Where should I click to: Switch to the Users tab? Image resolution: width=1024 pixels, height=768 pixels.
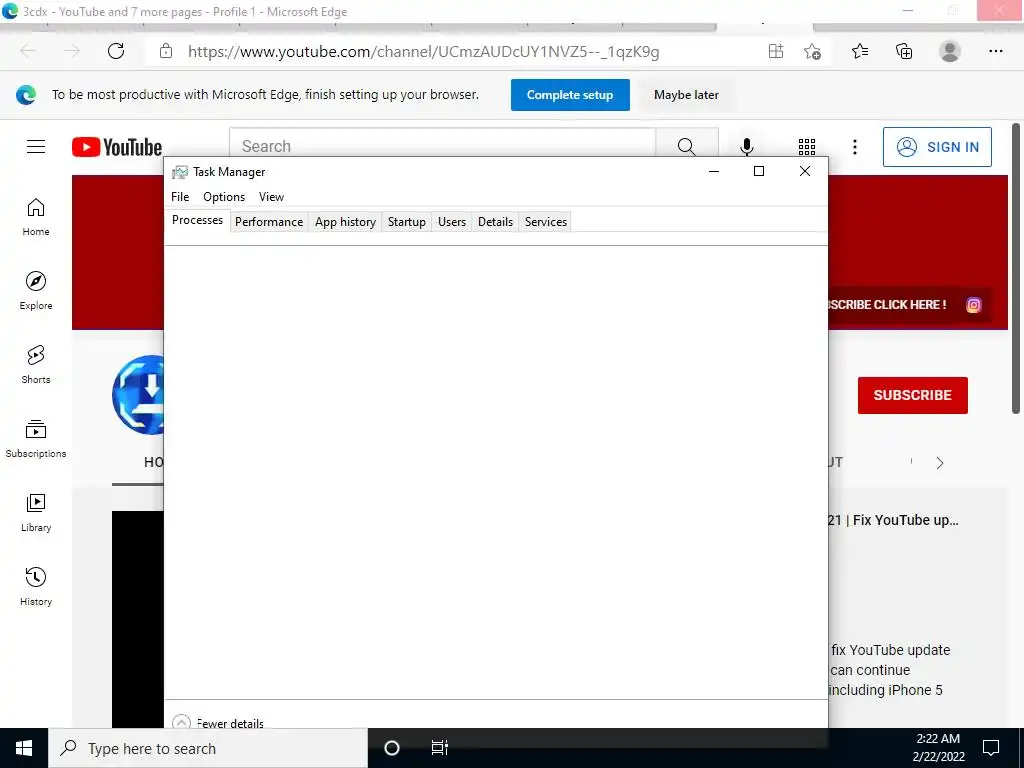coord(452,221)
